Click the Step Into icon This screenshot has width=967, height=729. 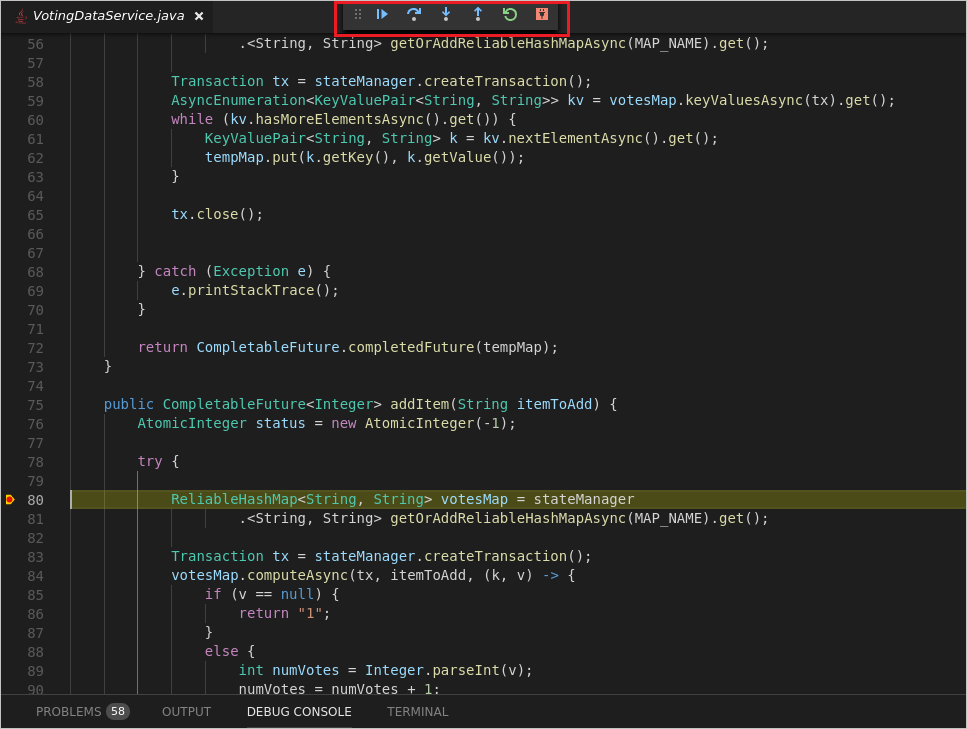coord(446,14)
